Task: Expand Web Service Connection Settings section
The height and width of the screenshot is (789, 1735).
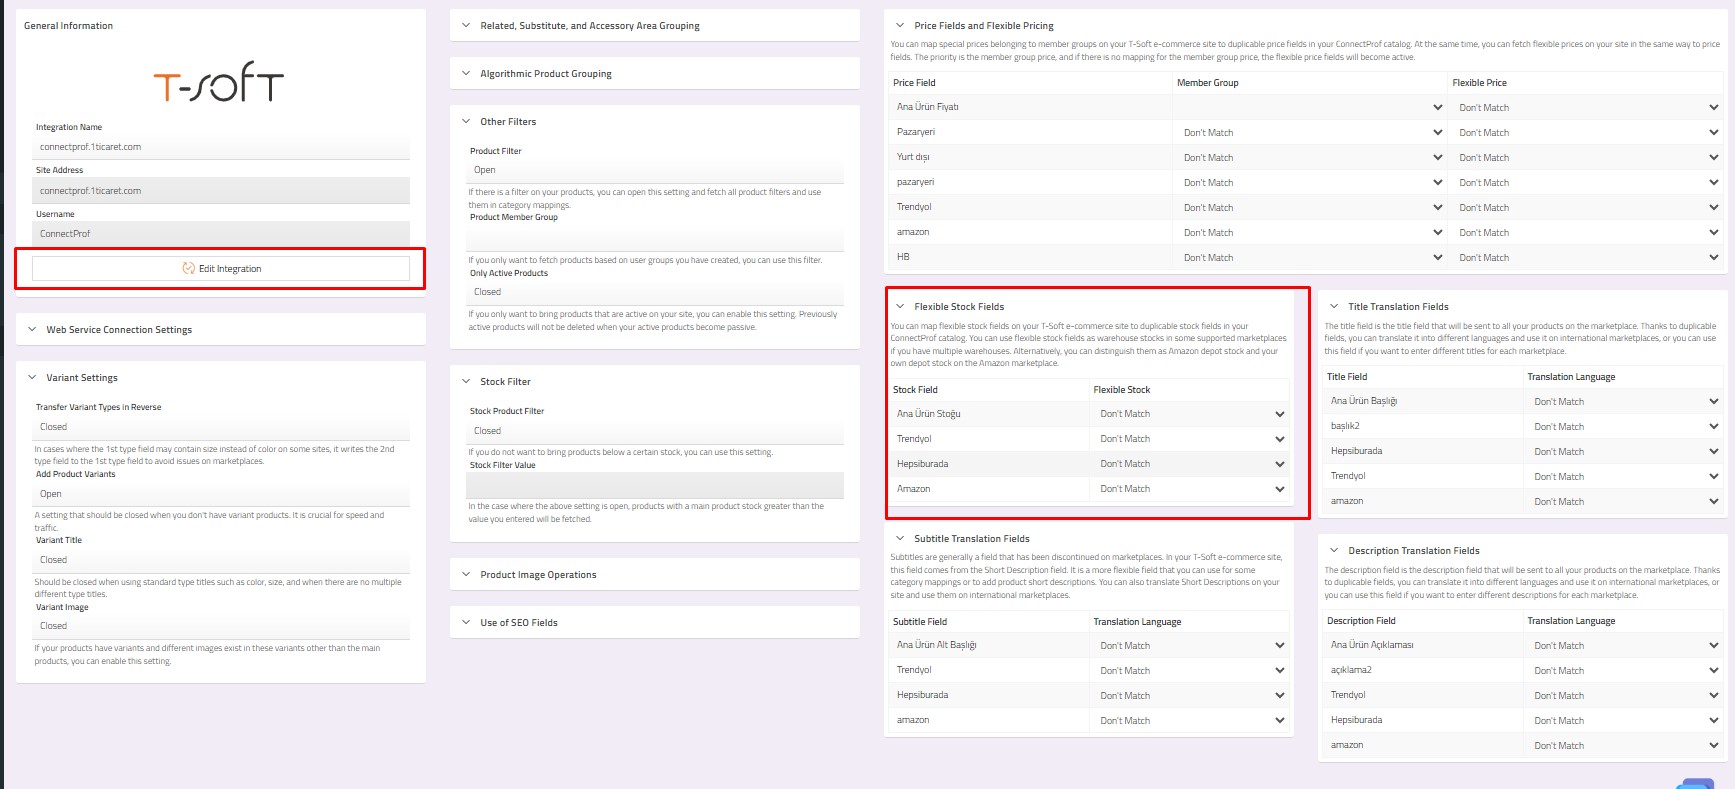Action: click(x=119, y=330)
